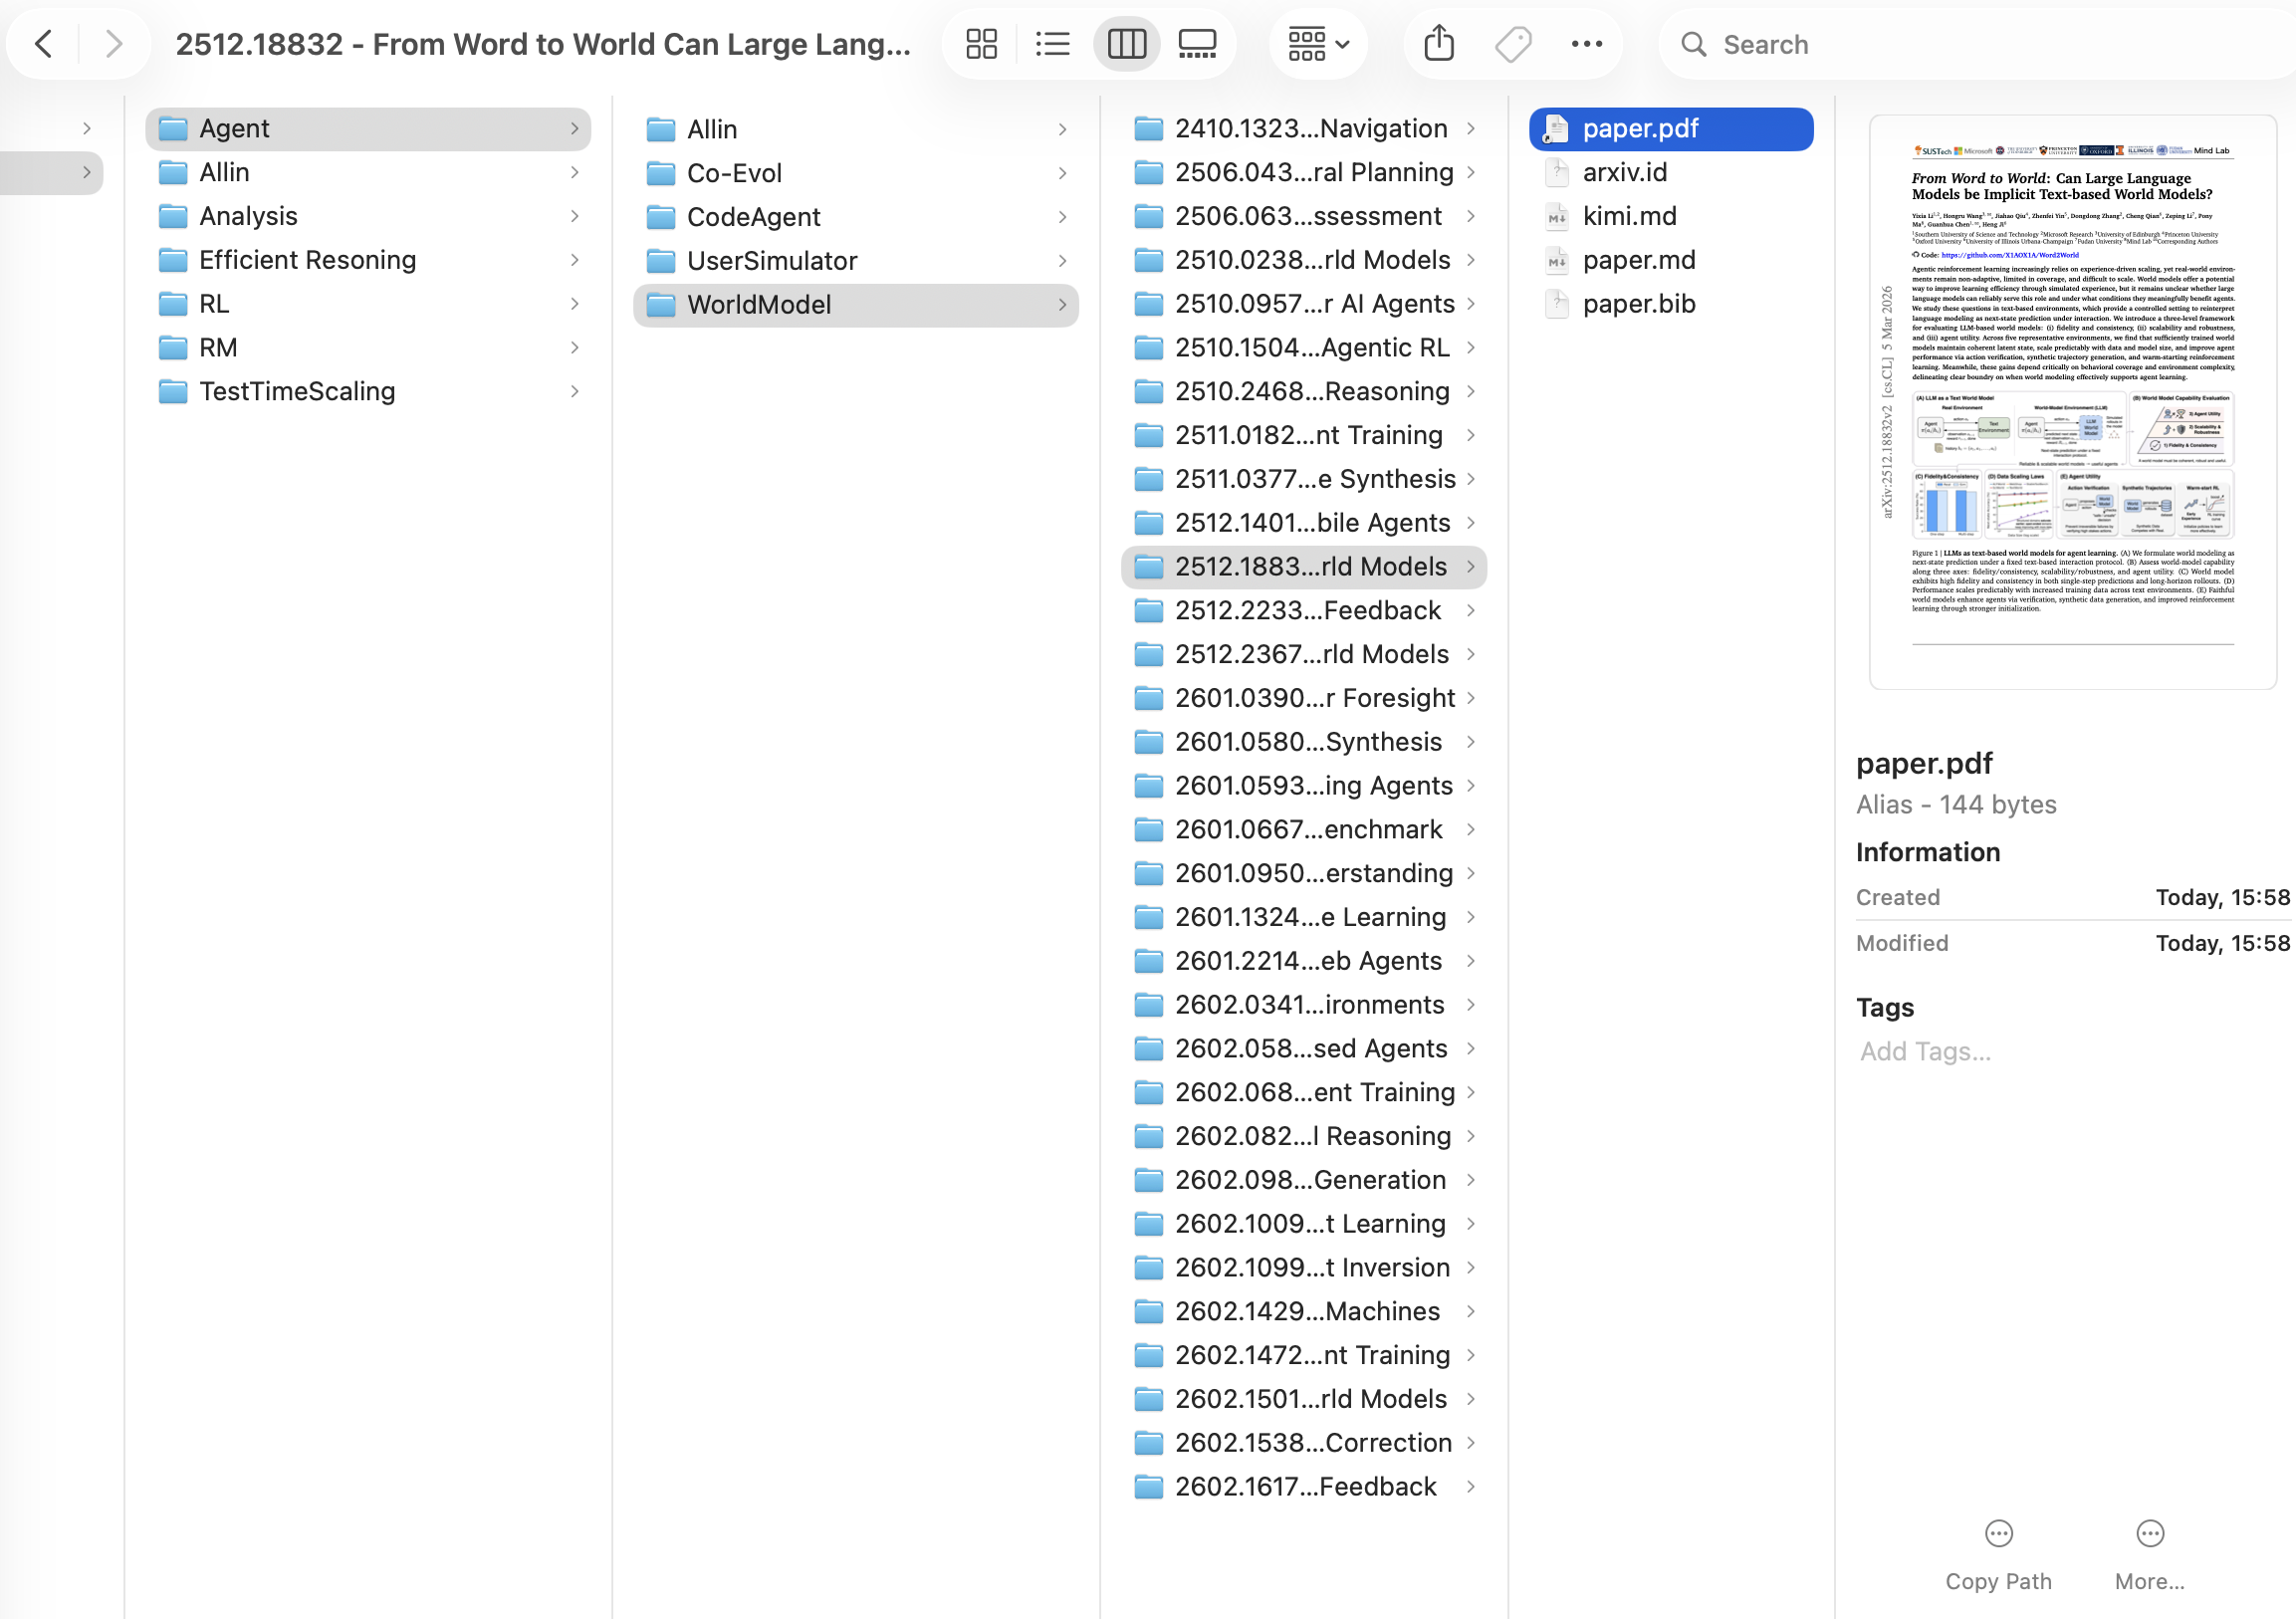Select the 2510.1504...Agentic RL folder

pos(1304,347)
